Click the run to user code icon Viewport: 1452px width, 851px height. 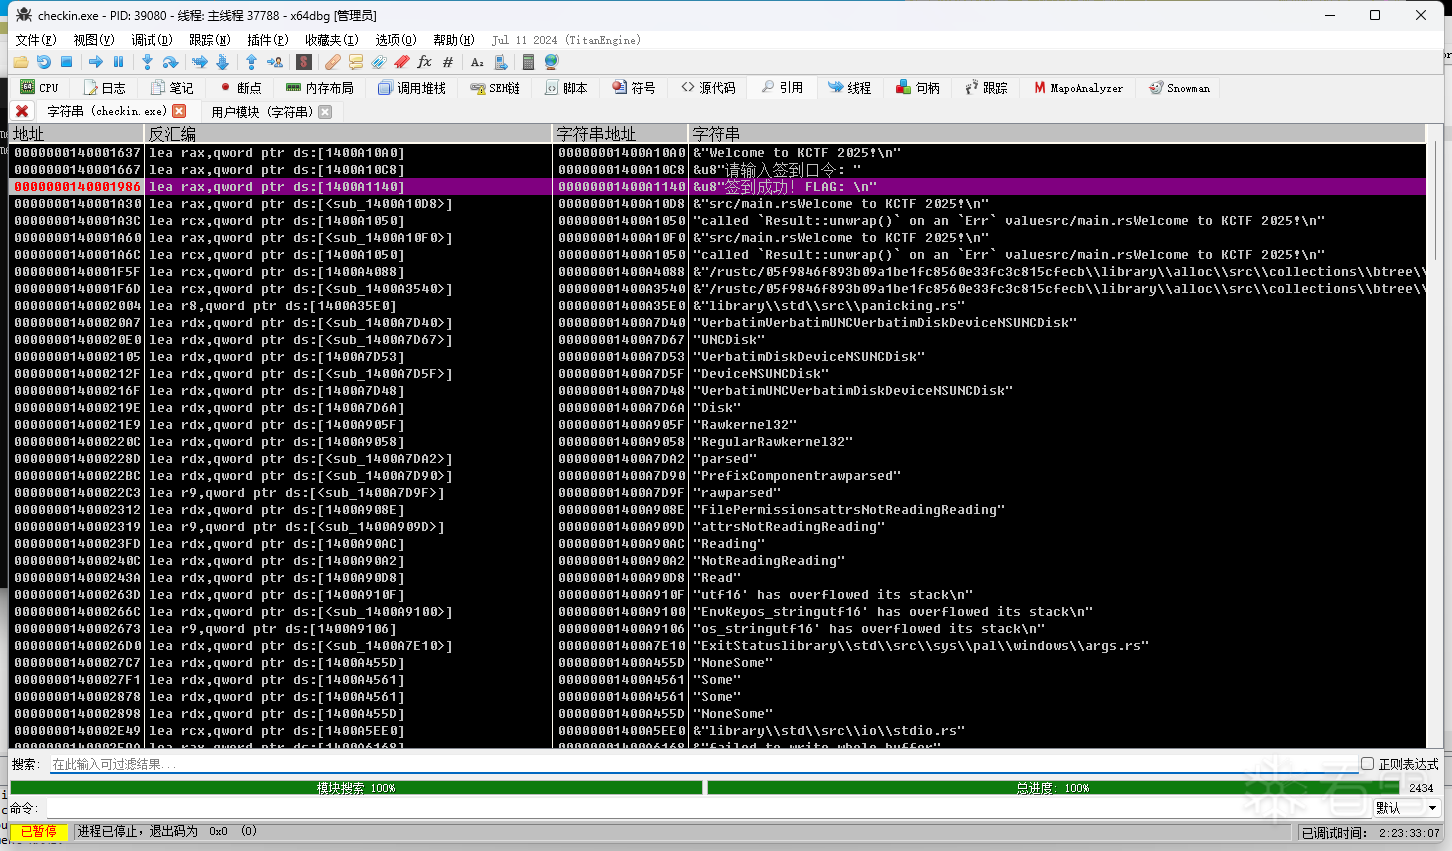(x=274, y=62)
